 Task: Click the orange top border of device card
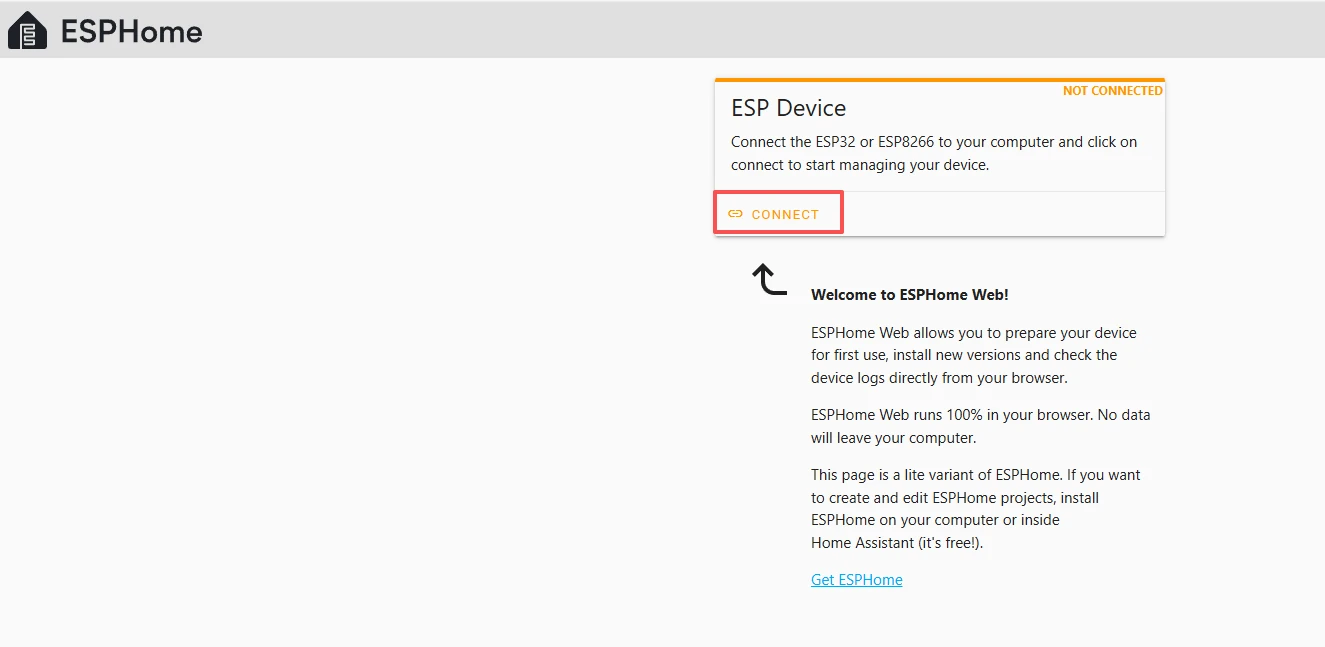point(939,80)
